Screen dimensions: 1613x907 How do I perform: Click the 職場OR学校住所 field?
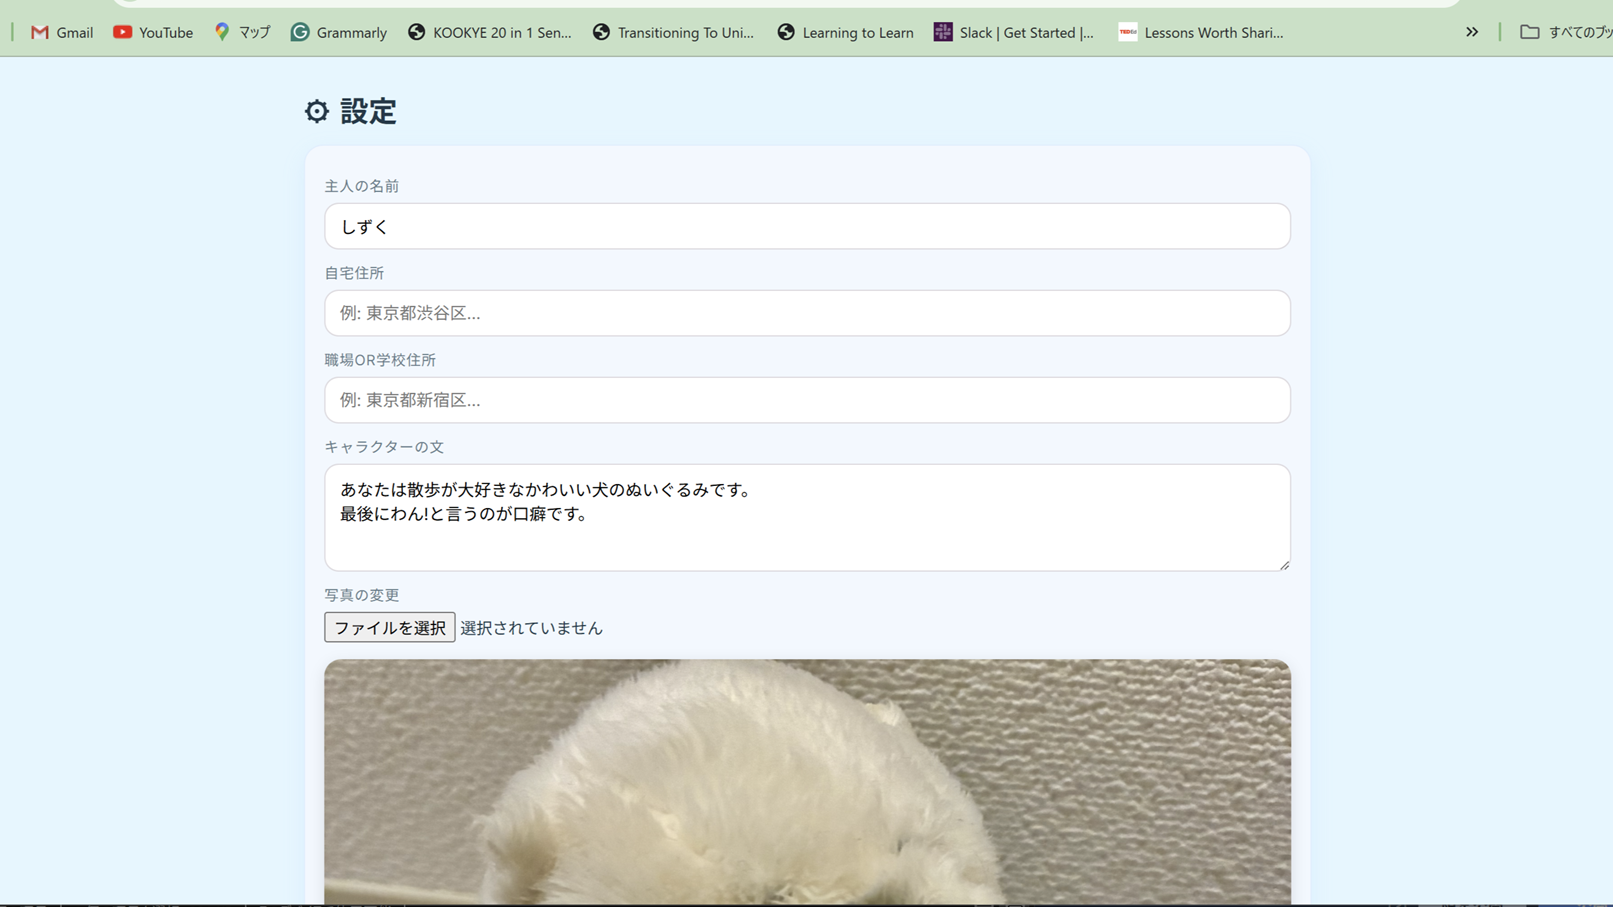point(806,400)
